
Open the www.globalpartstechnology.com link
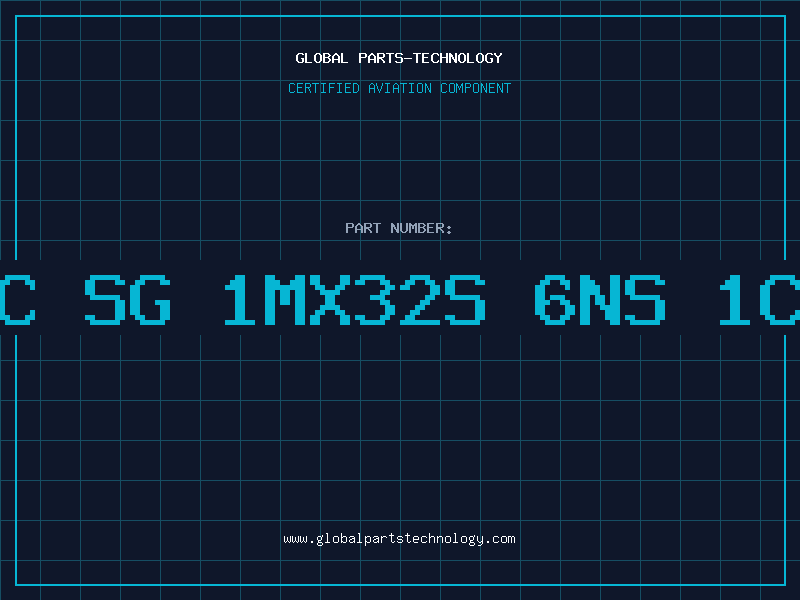coord(399,539)
